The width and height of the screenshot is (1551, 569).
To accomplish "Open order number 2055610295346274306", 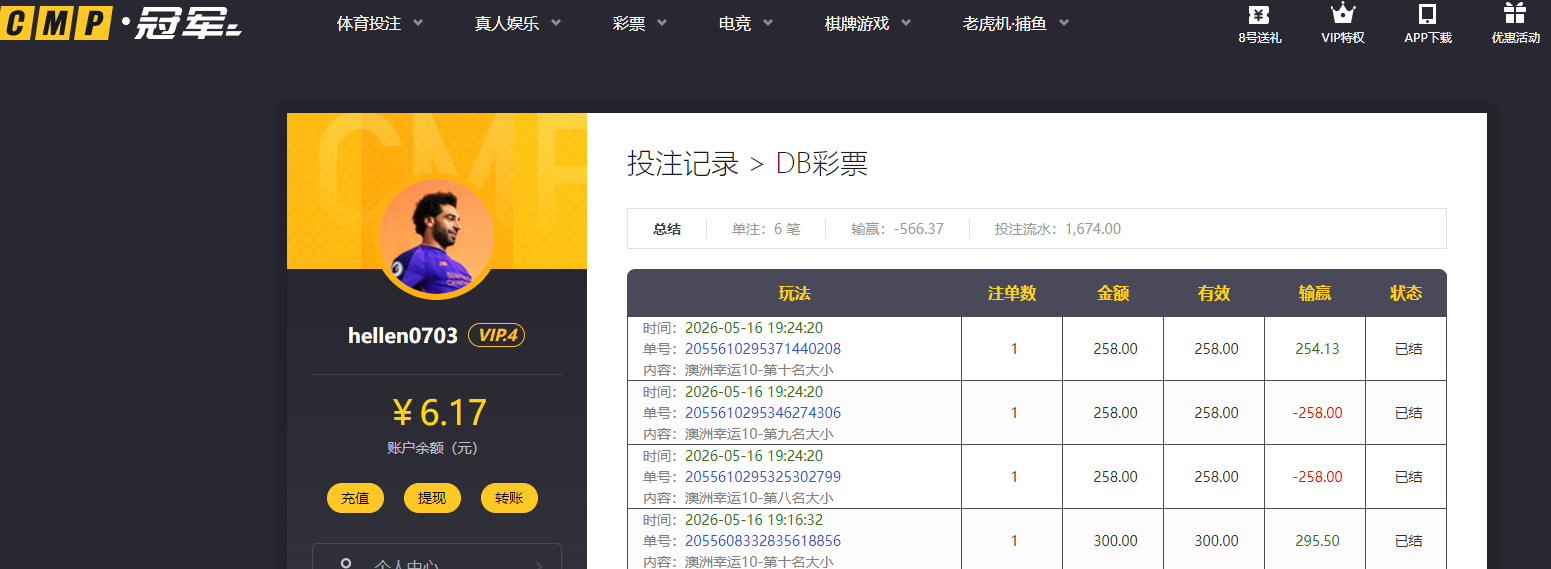I will (x=763, y=413).
